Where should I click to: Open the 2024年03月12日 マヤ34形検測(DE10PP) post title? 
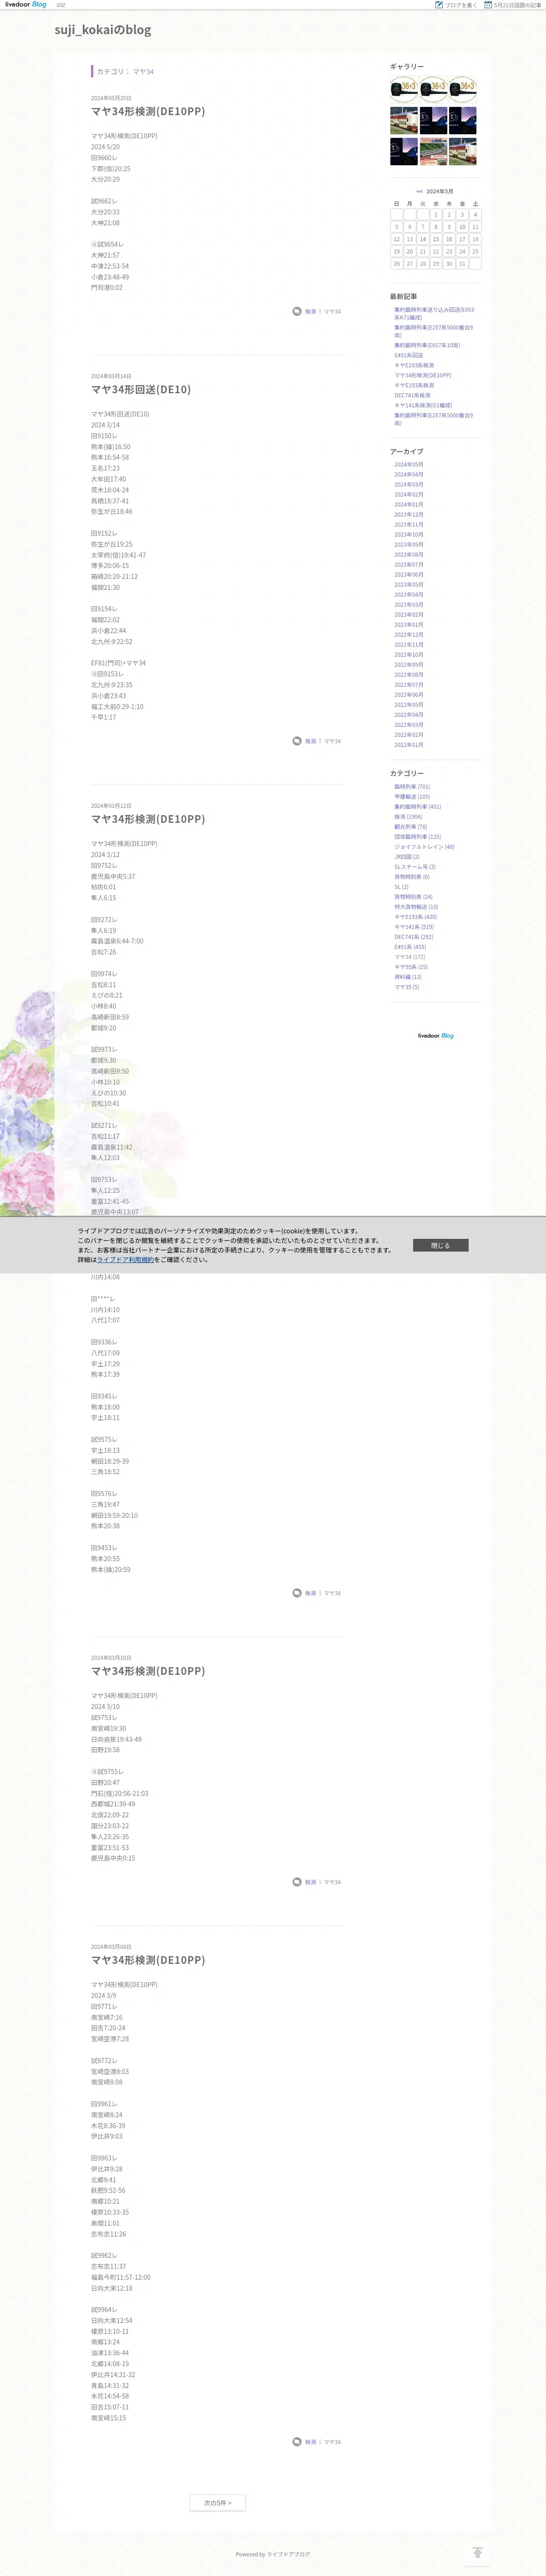(148, 819)
